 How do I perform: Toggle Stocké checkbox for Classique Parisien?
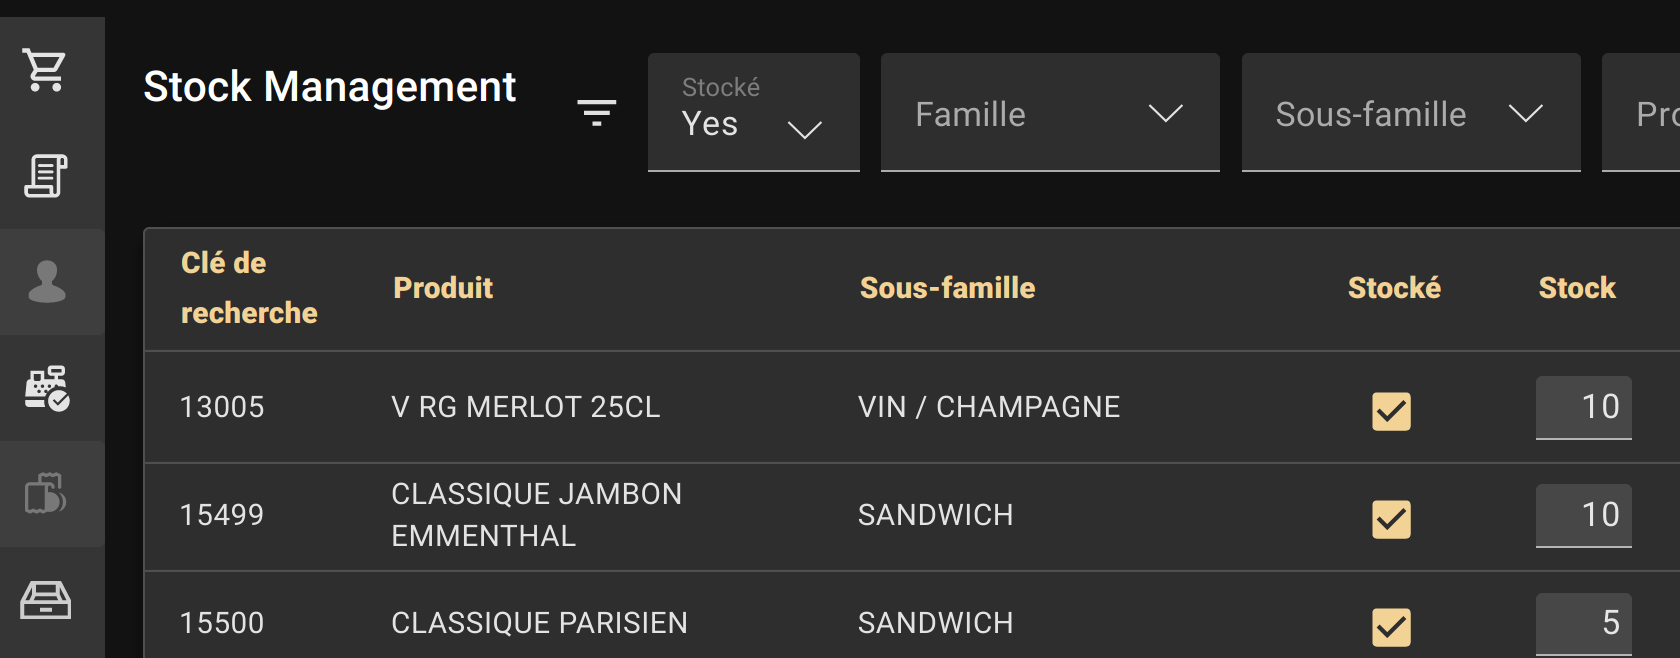pos(1391,627)
